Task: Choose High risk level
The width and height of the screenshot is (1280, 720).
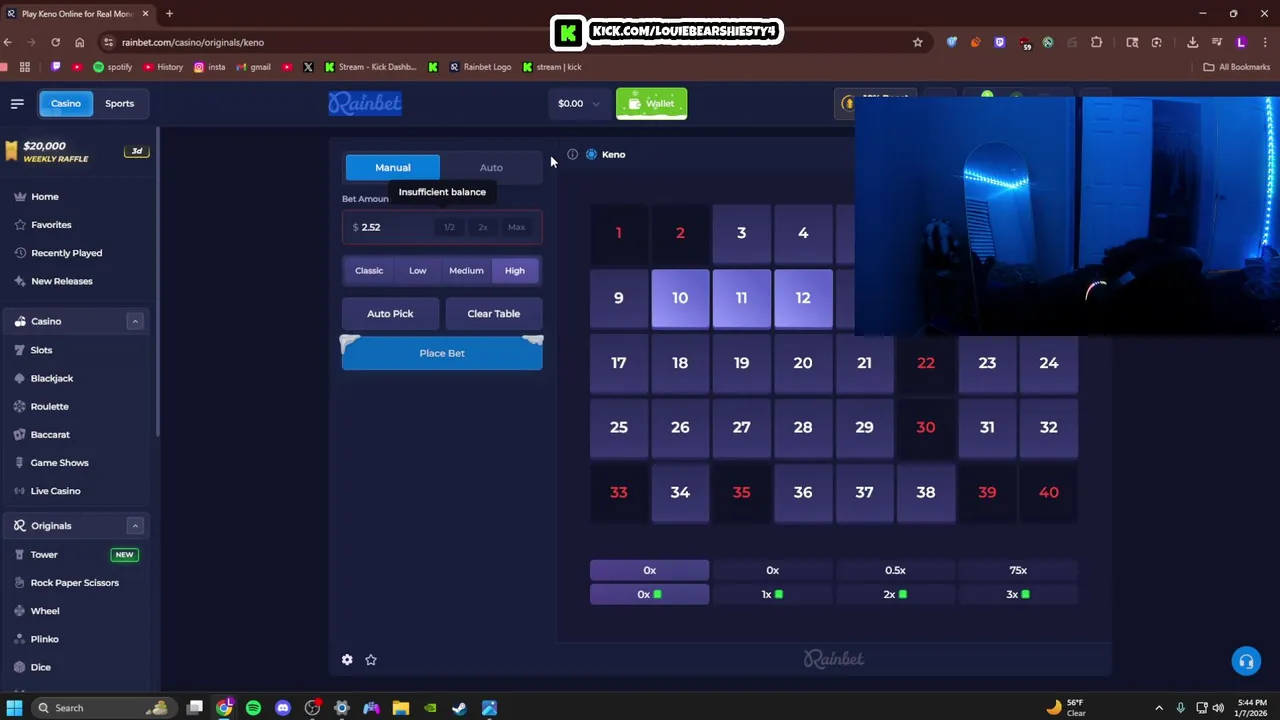Action: (514, 270)
